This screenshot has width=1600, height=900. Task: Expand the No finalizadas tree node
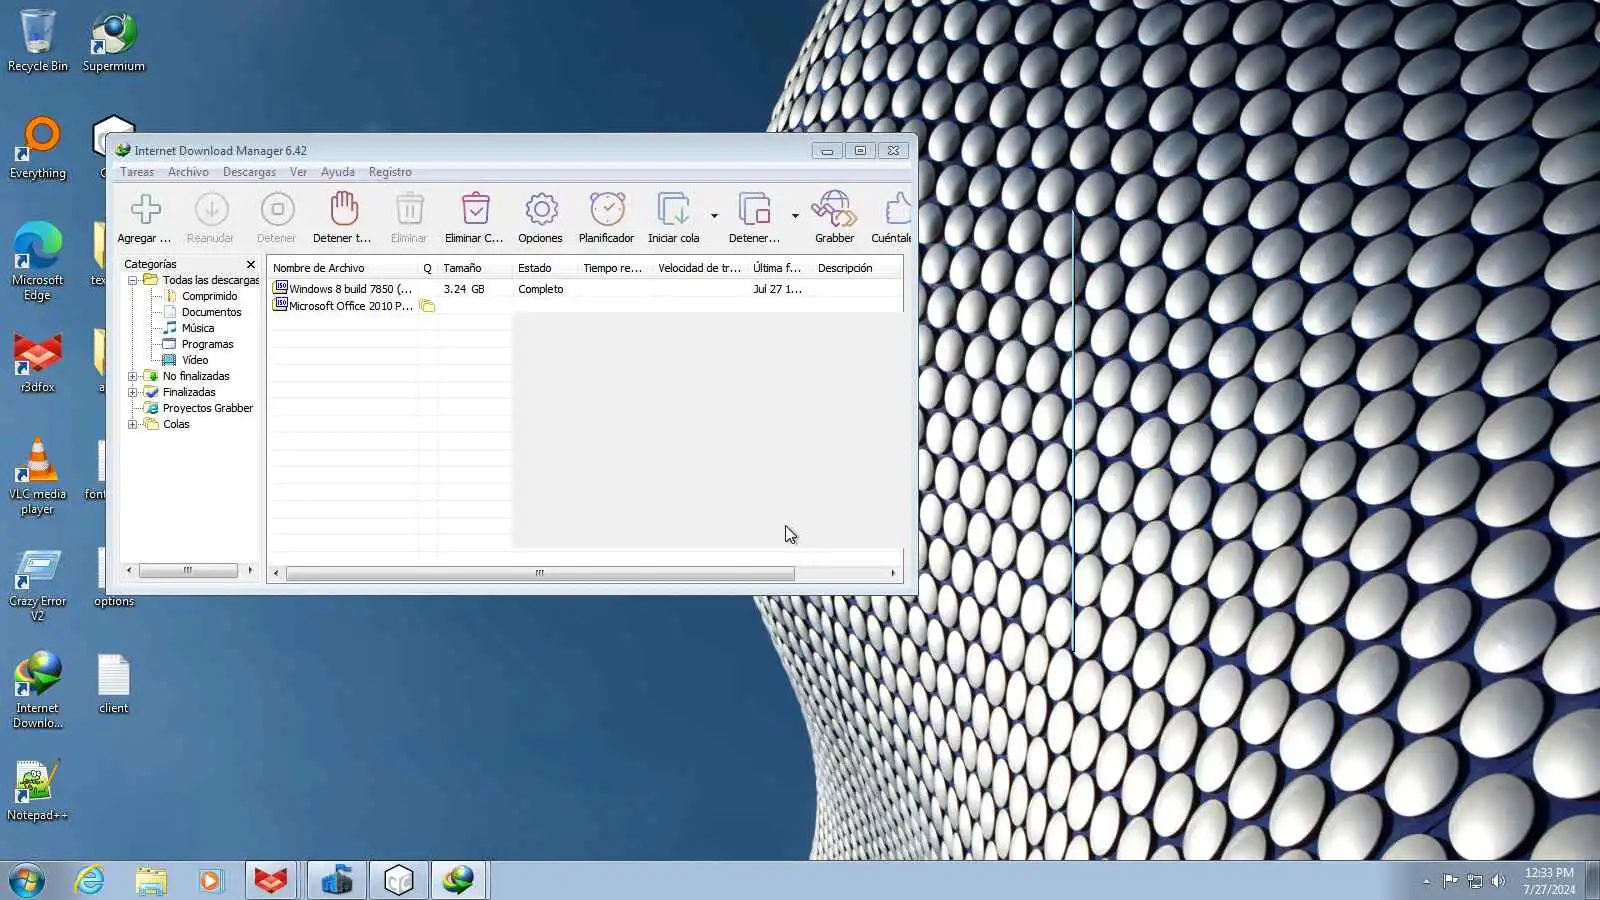132,377
